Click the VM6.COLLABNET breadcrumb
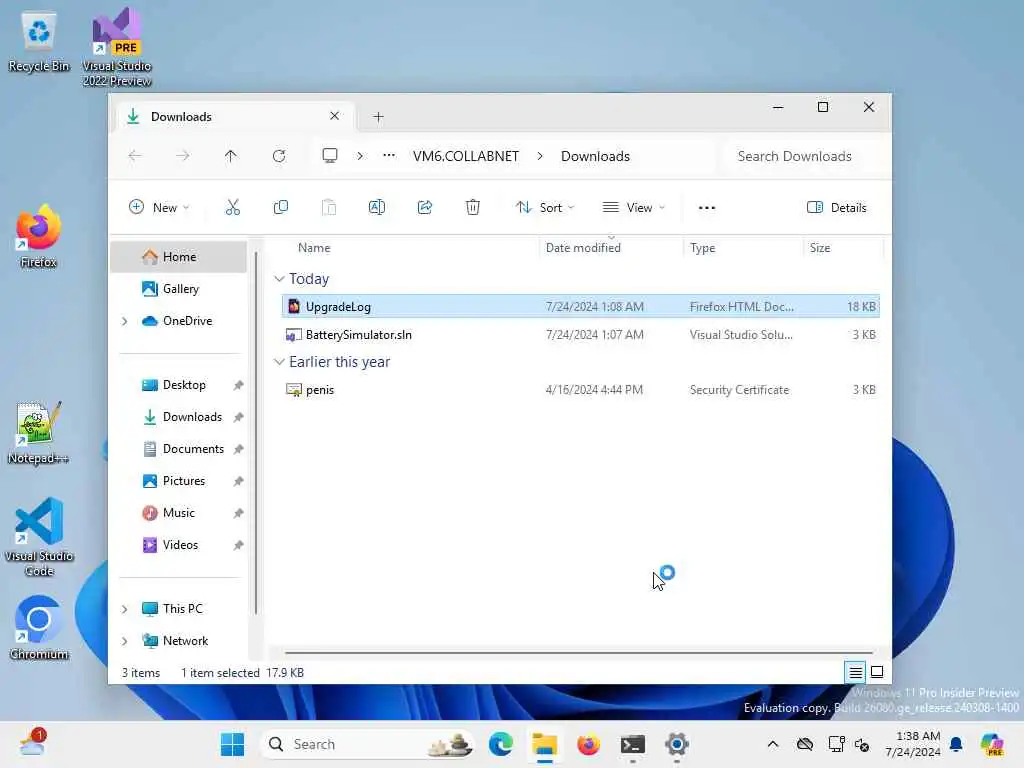 click(x=466, y=156)
